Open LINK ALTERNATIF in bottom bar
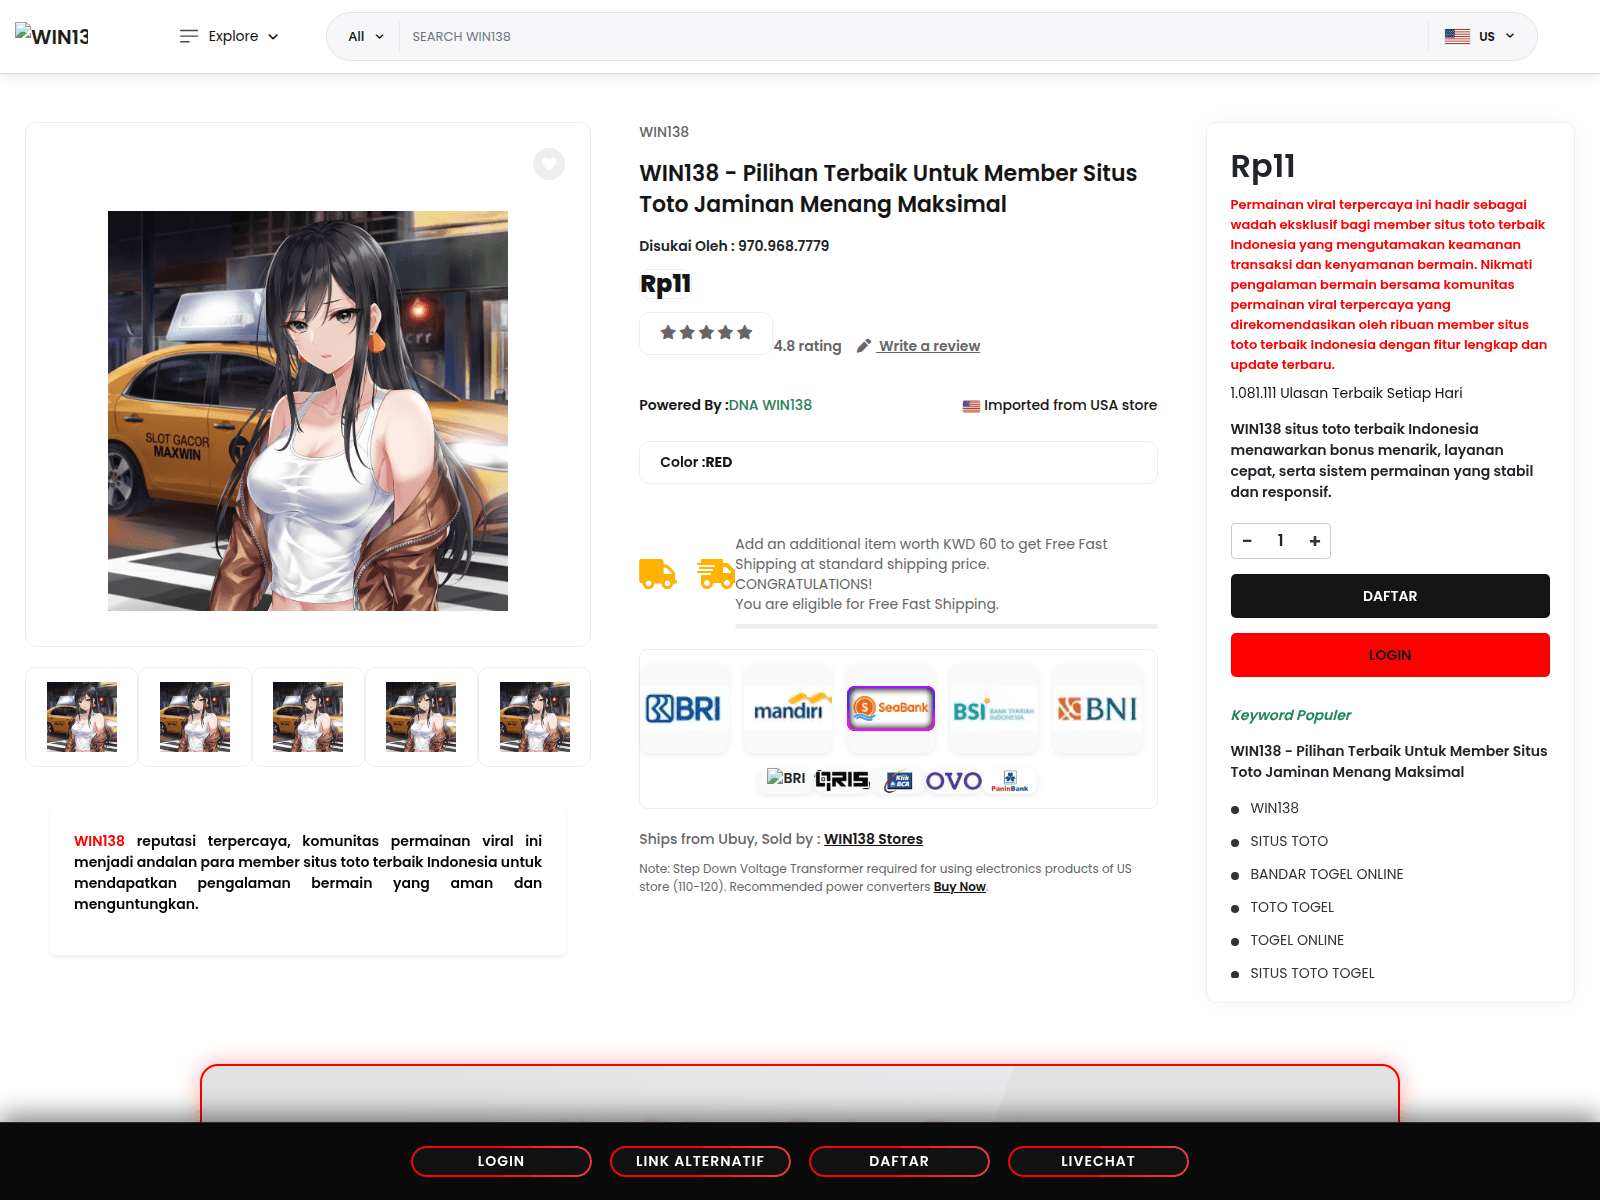Viewport: 1600px width, 1200px height. click(700, 1161)
